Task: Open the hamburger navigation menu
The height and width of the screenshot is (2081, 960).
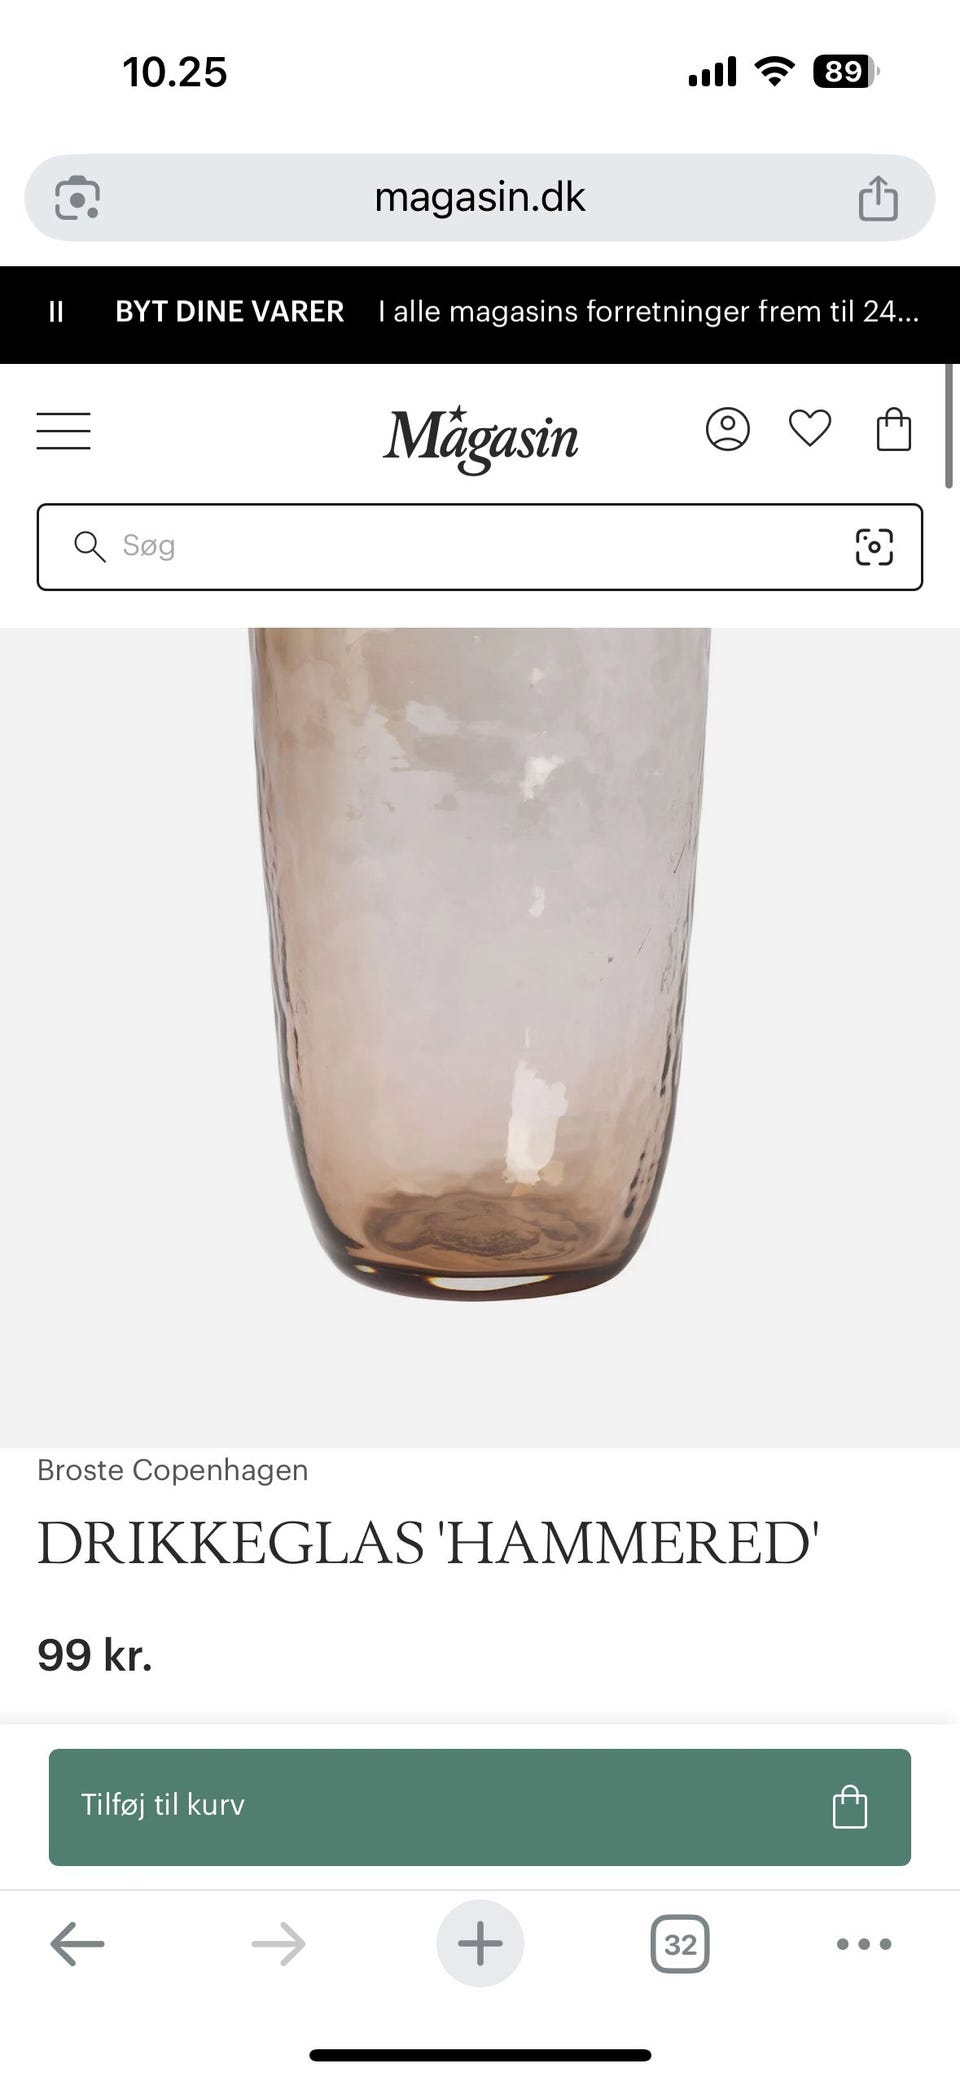Action: point(64,431)
